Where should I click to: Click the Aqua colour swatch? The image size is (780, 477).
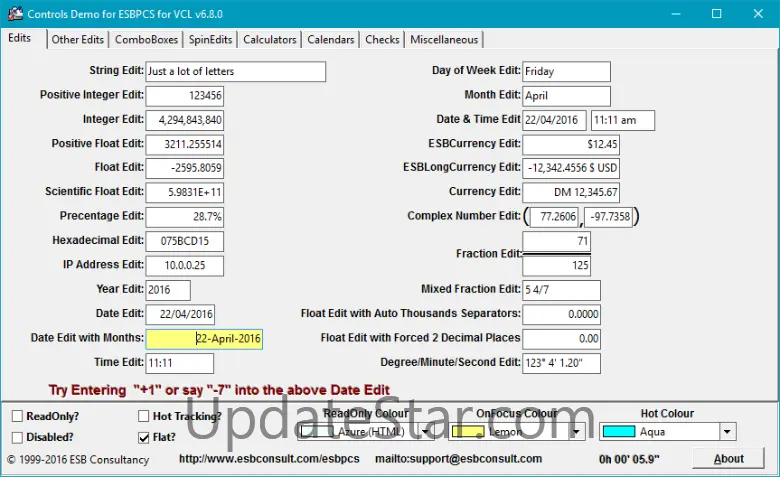click(618, 432)
